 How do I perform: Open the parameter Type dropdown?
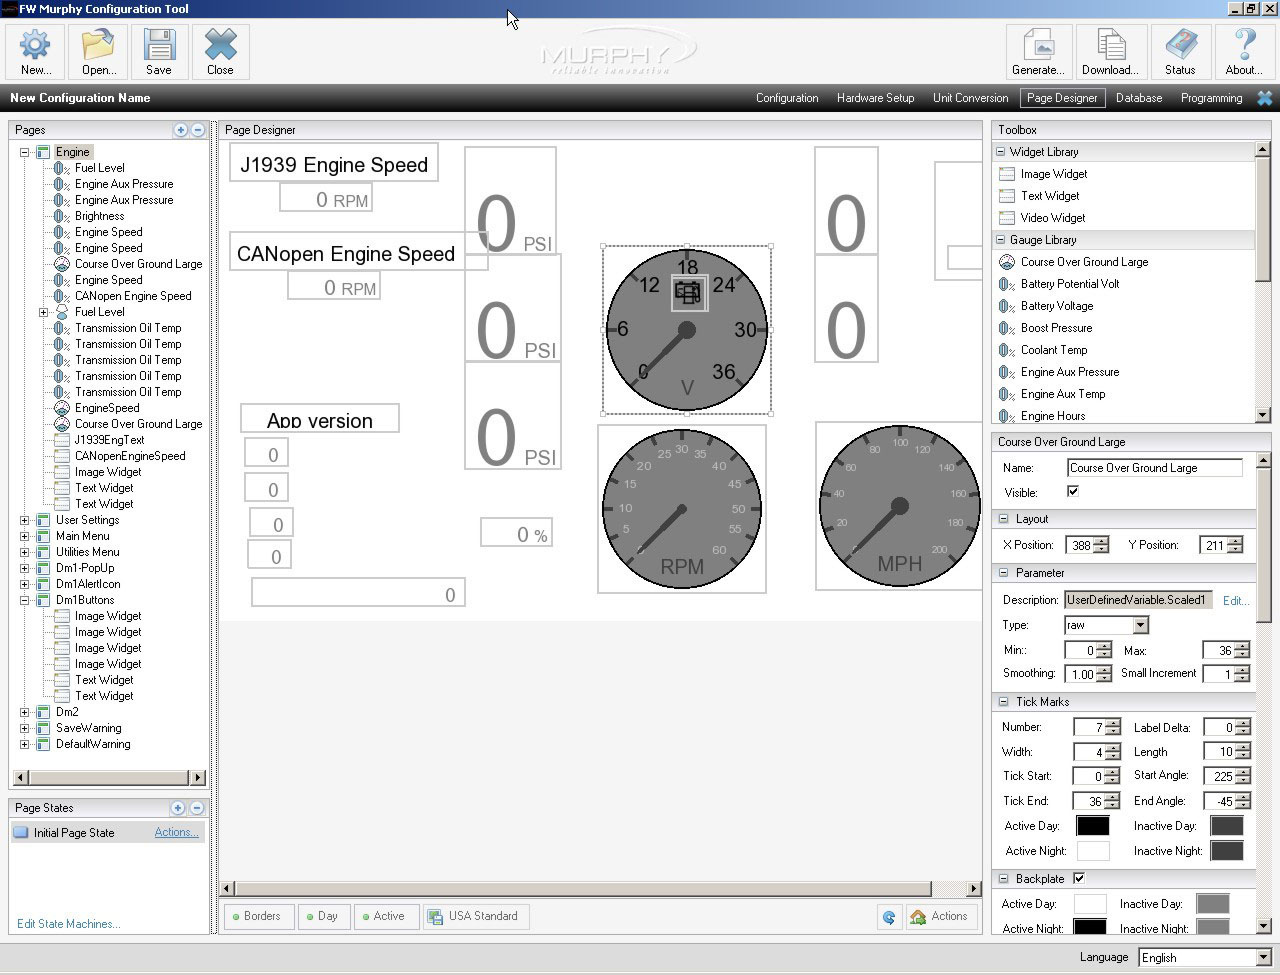[x=1140, y=625]
